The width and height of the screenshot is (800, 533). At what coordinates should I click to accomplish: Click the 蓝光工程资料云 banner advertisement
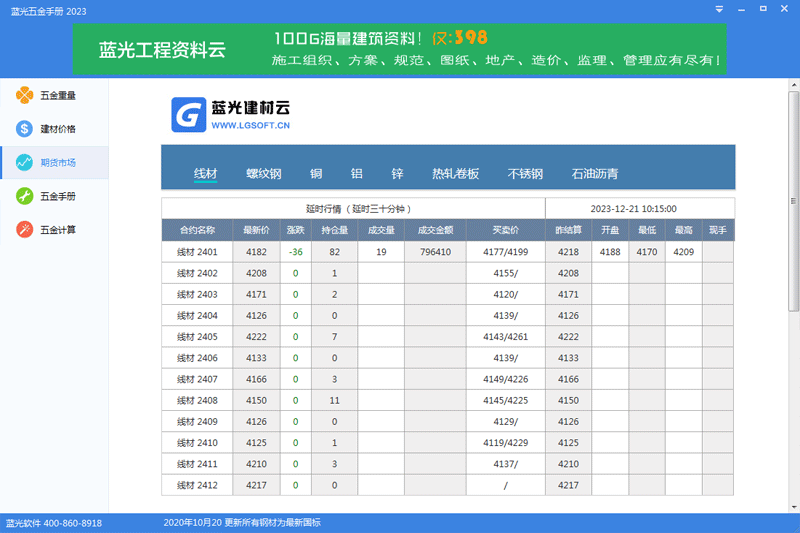[399, 50]
